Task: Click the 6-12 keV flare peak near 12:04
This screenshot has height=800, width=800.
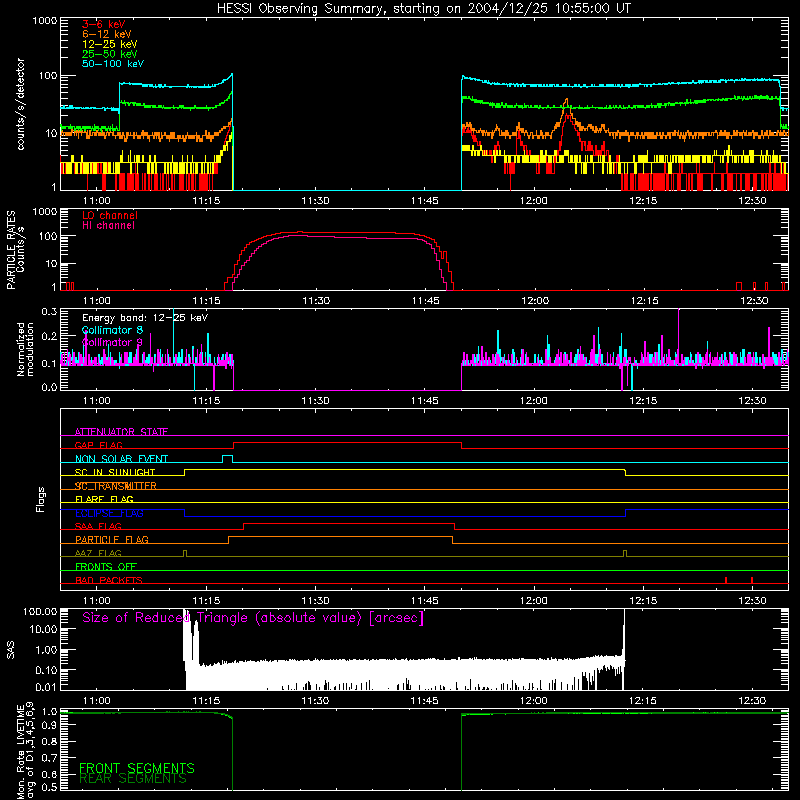Action: (566, 101)
